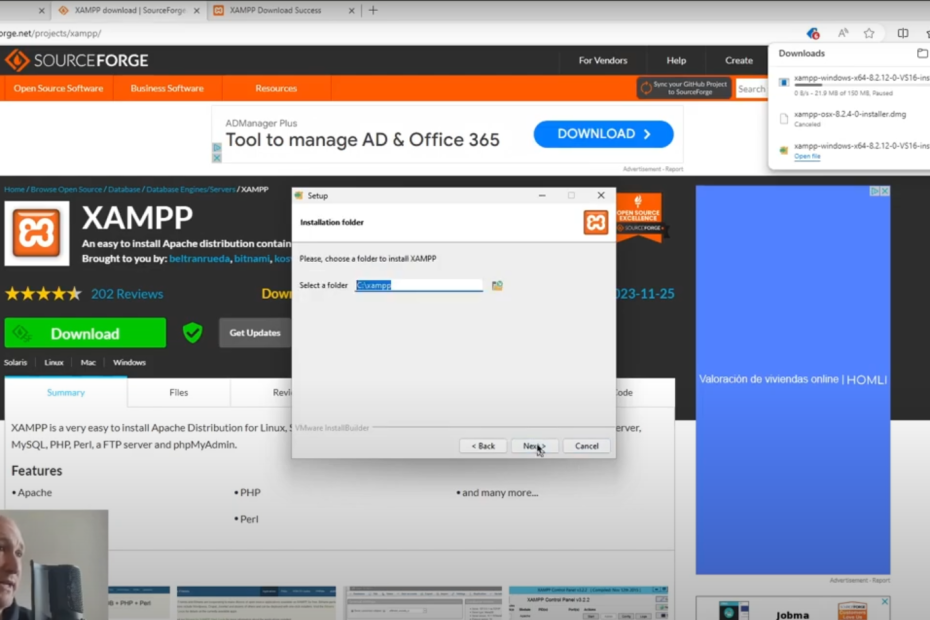Click the Get Updates button

pos(255,333)
